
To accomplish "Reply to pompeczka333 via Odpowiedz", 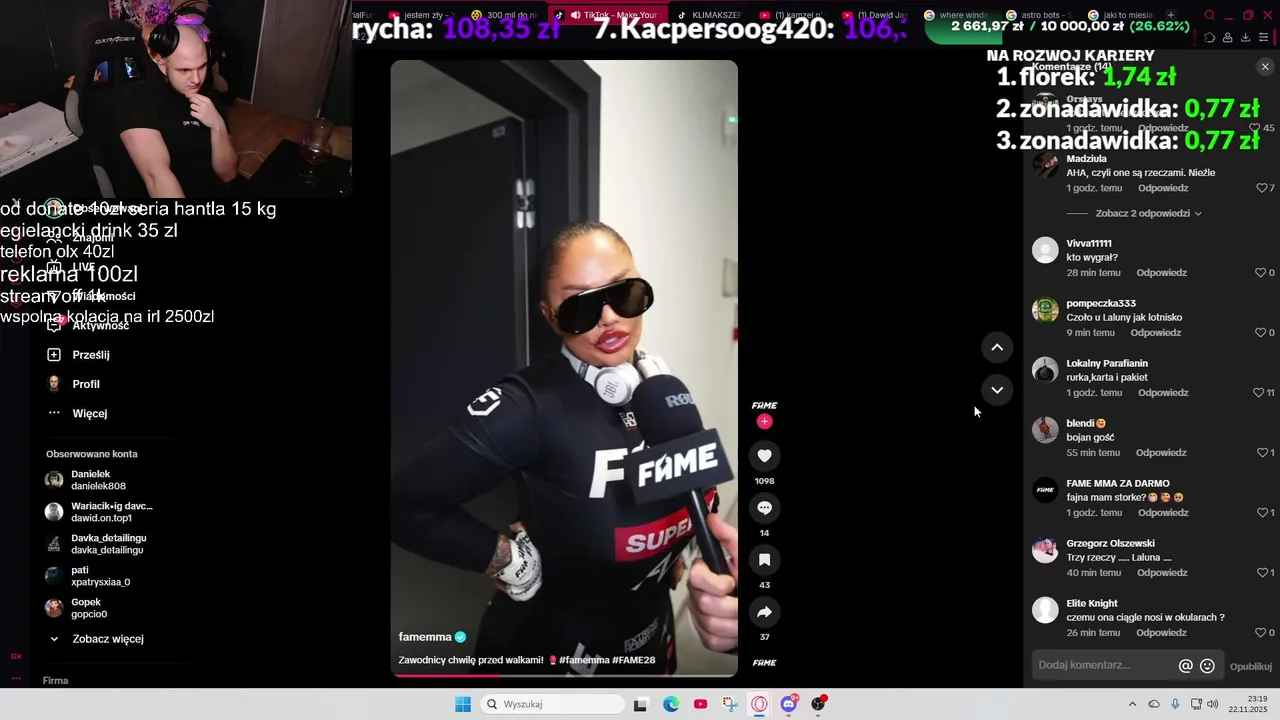I will 1156,332.
